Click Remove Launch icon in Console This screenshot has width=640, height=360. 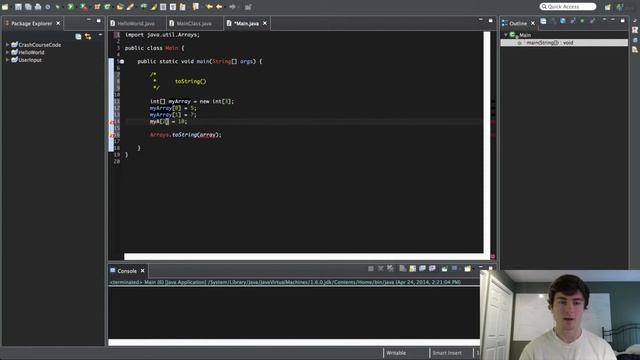[380, 269]
